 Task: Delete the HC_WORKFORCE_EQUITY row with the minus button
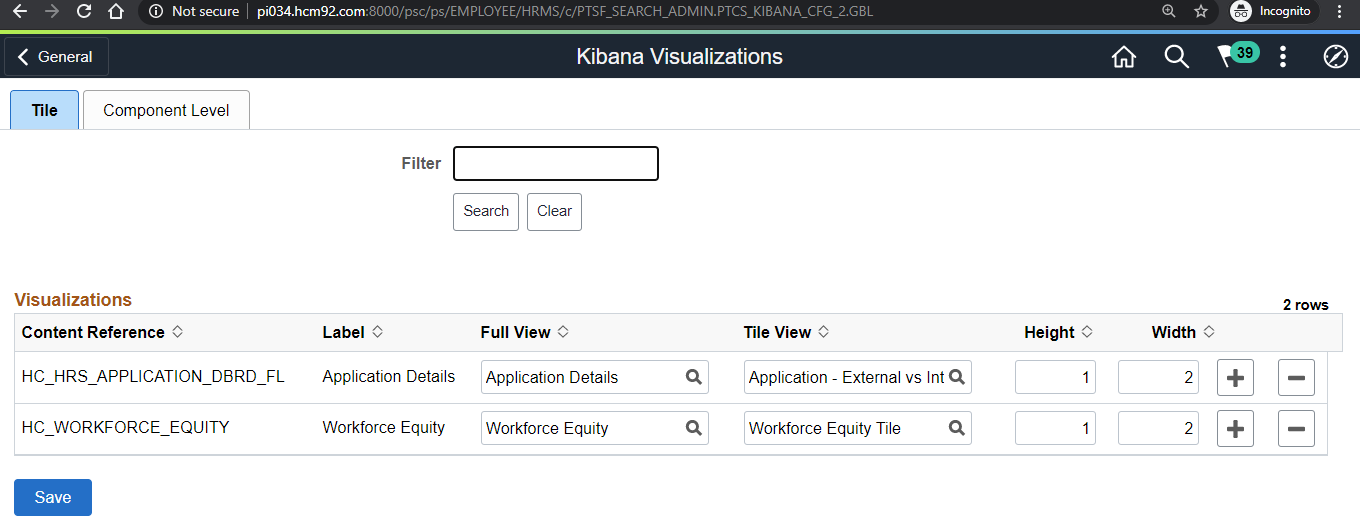click(x=1296, y=429)
